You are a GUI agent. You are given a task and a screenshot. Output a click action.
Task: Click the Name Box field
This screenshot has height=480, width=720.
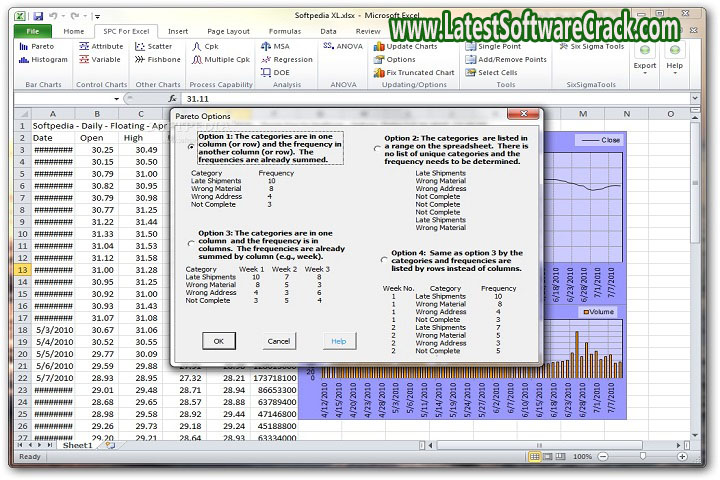63,99
